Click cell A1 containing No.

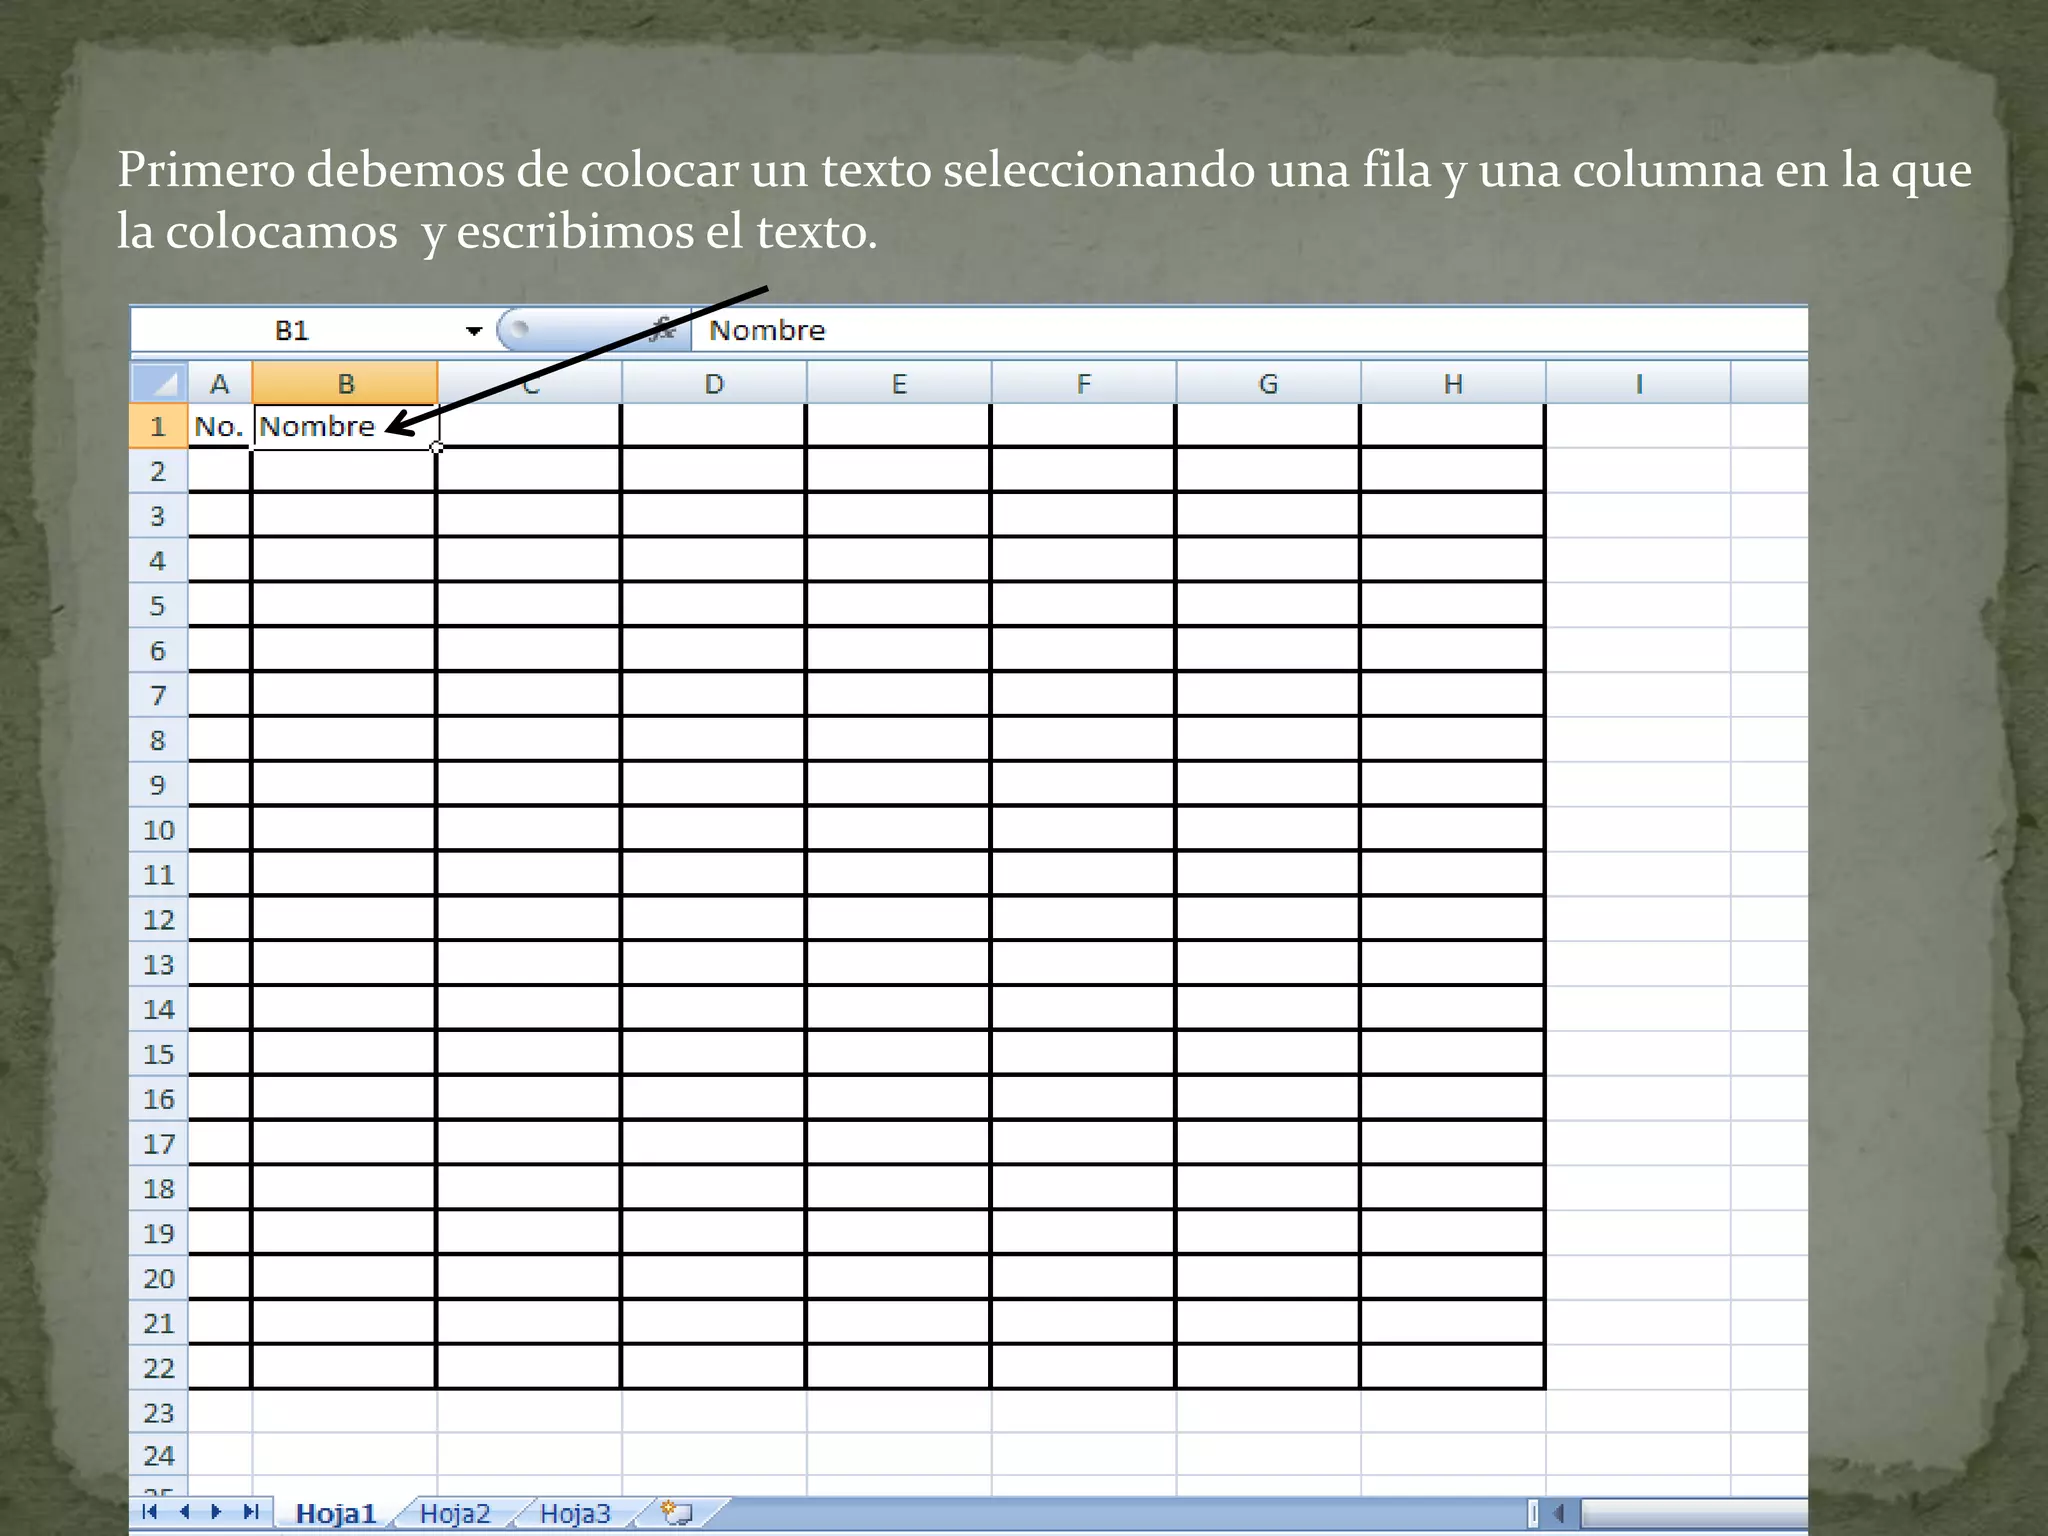[219, 426]
